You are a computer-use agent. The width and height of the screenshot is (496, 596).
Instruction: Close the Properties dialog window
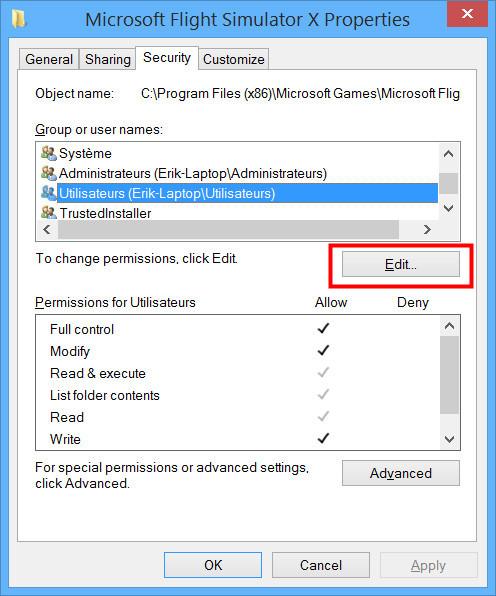(467, 14)
